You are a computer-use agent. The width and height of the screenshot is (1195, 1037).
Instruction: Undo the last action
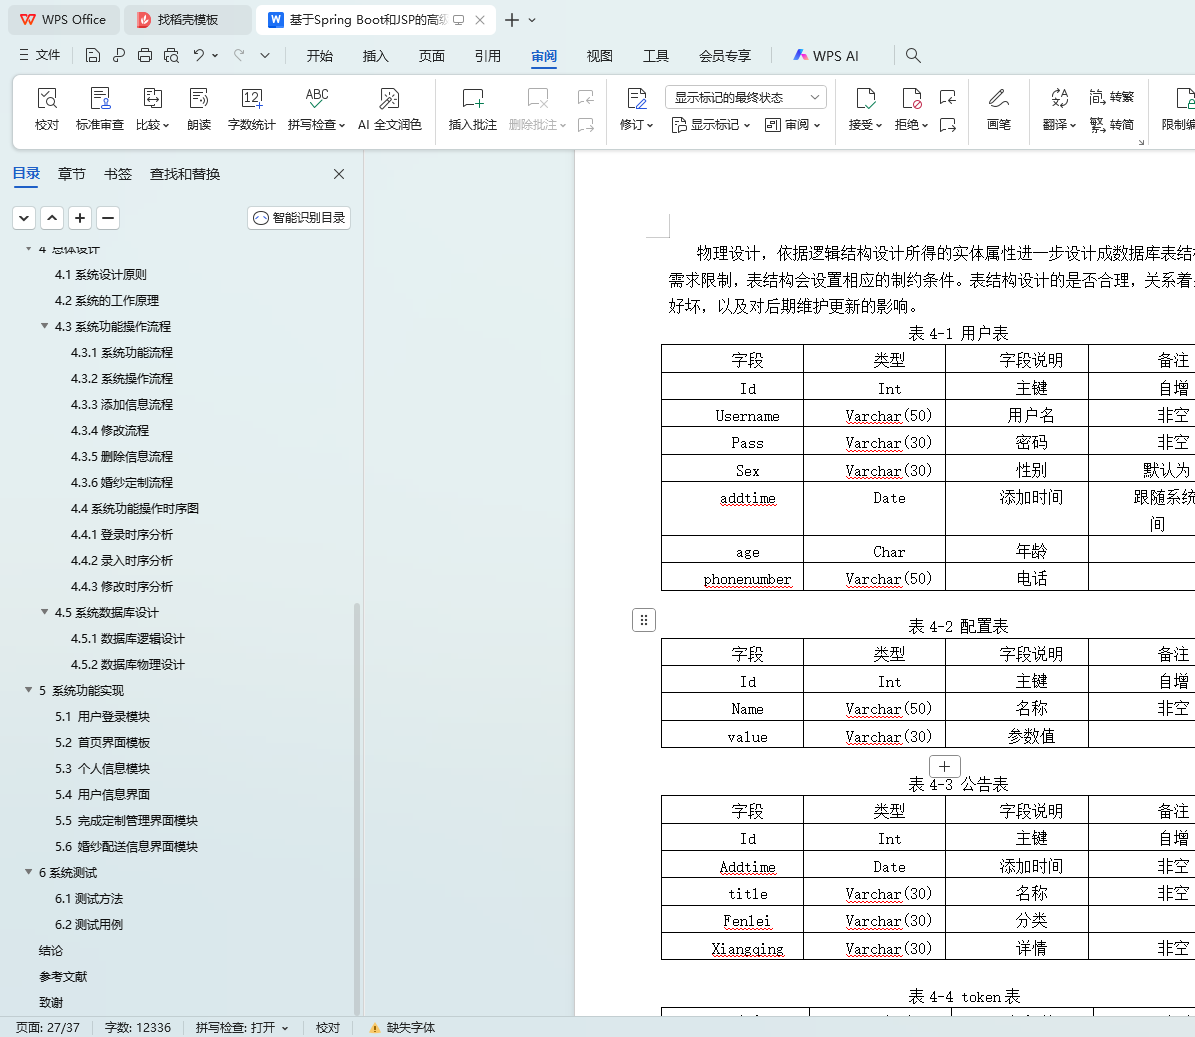199,55
